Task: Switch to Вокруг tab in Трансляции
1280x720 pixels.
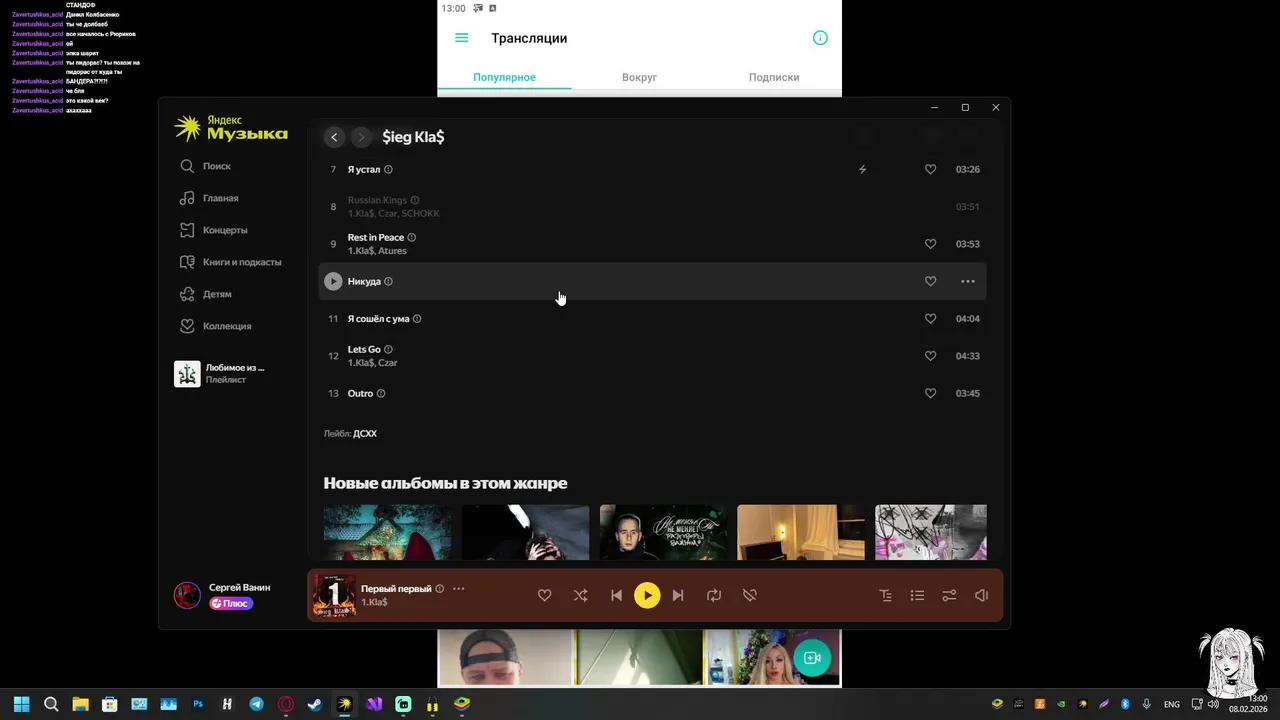Action: click(639, 77)
